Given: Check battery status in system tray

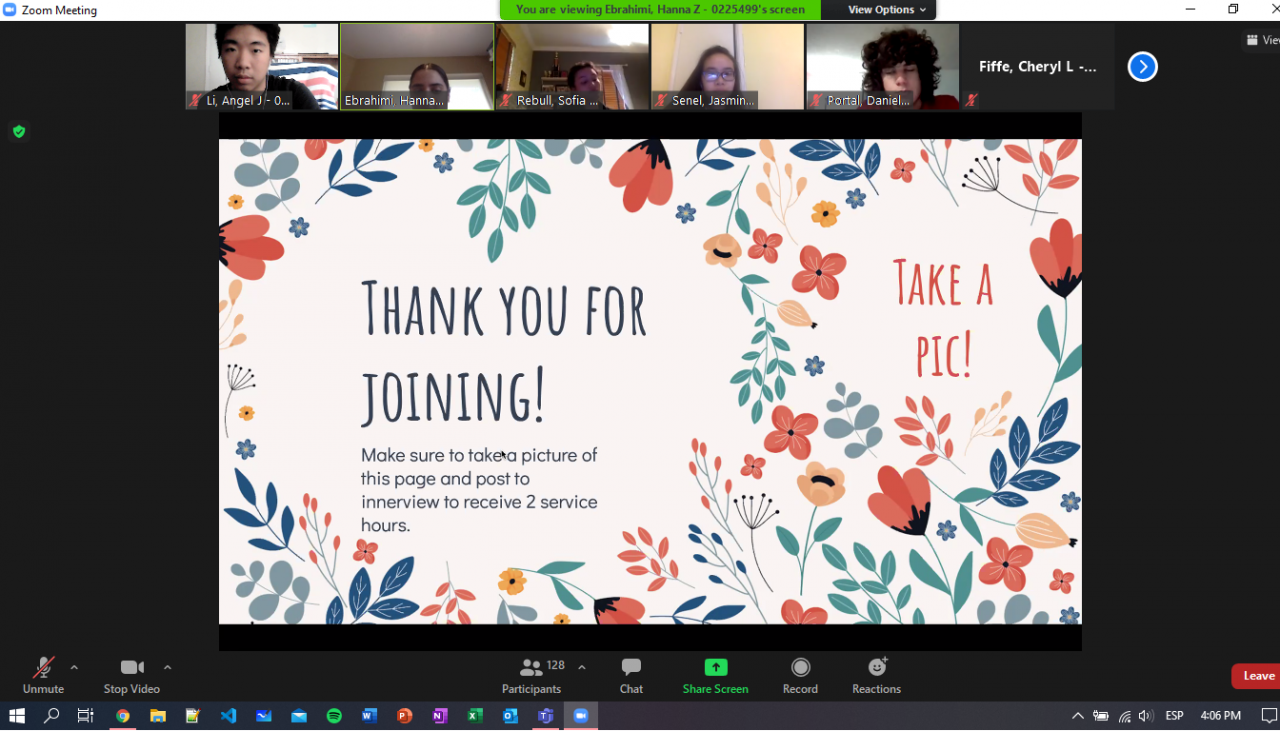Looking at the screenshot, I should tap(1101, 716).
